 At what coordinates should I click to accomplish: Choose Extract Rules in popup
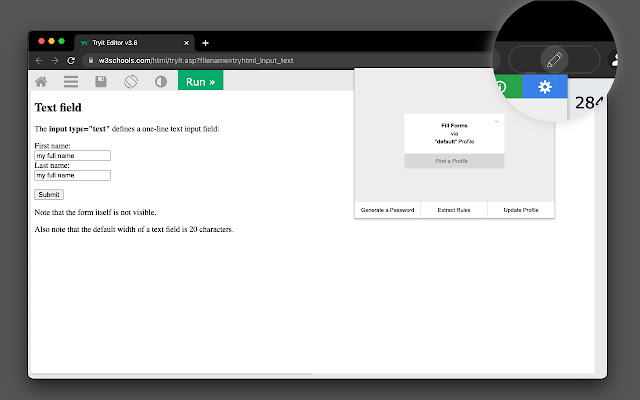pos(454,210)
